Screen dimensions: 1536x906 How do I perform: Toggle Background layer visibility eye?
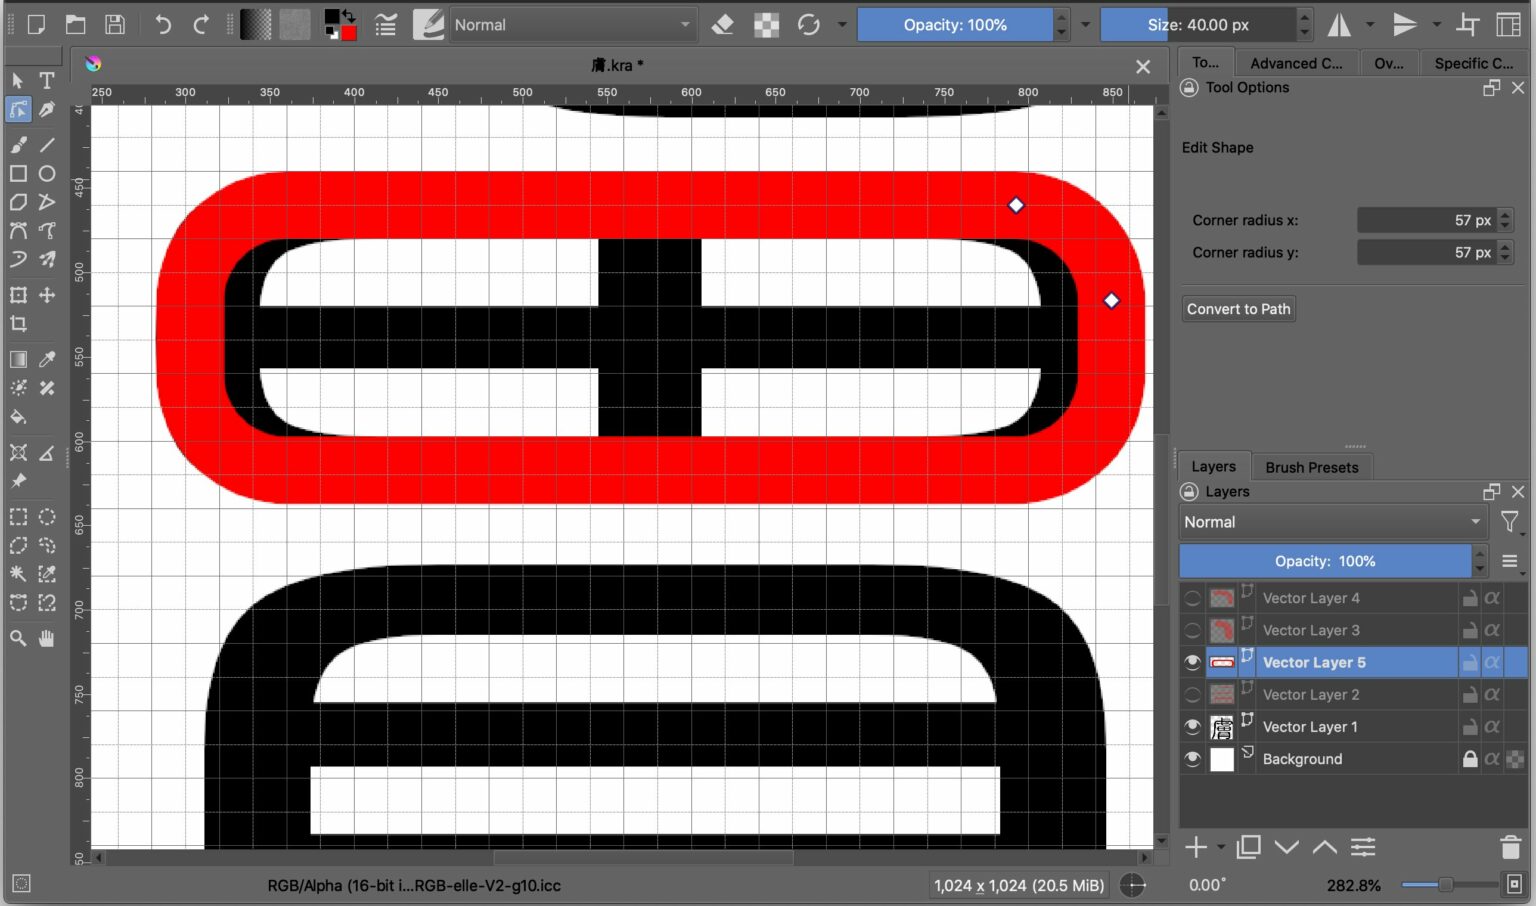tap(1192, 759)
